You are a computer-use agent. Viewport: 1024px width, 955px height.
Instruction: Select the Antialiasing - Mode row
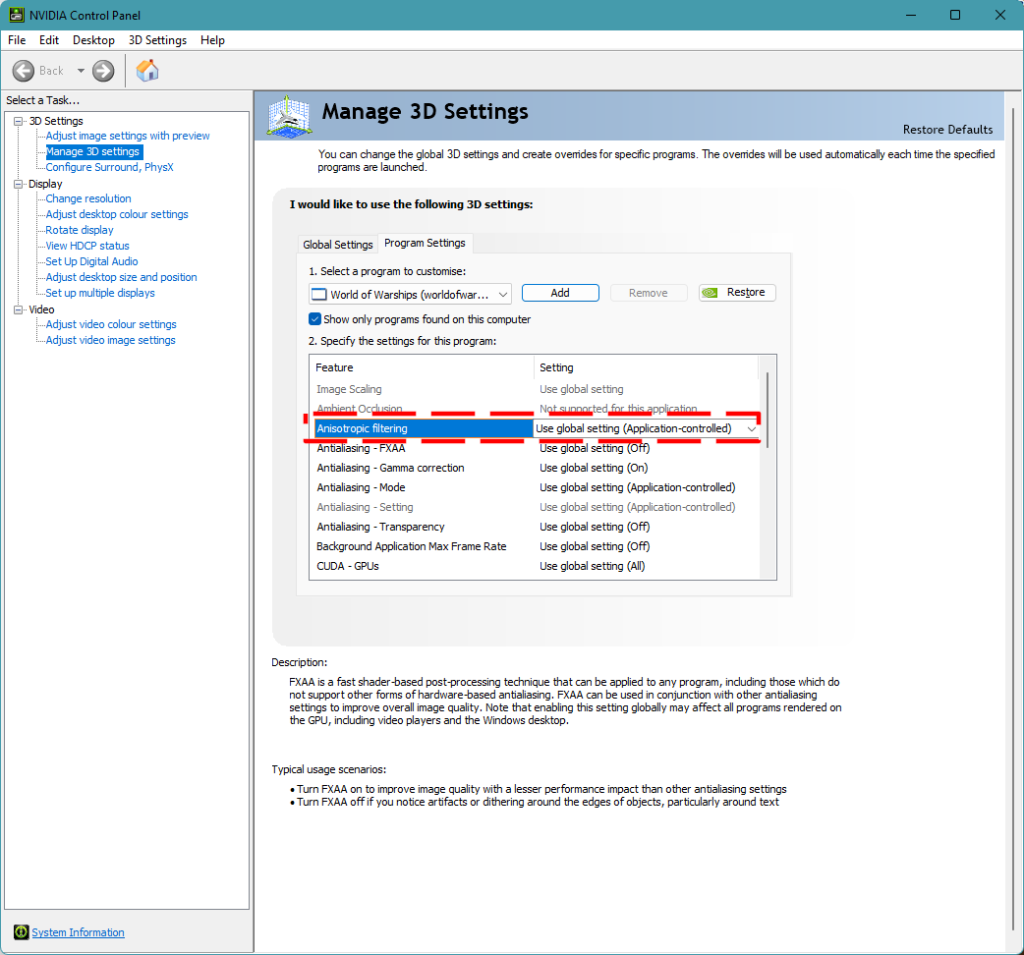pyautogui.click(x=536, y=487)
